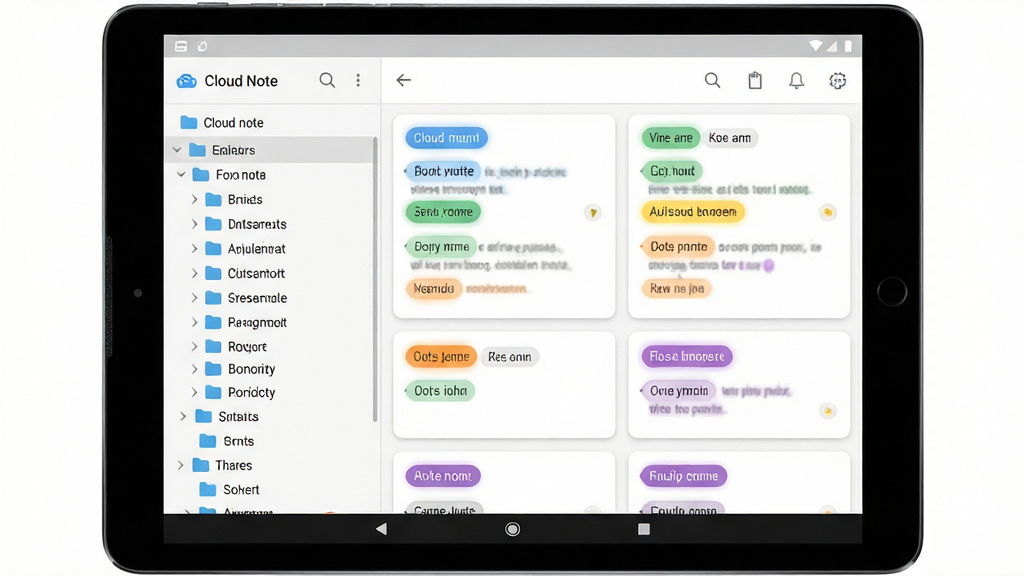Viewport: 1024px width, 576px height.
Task: Tap the Android back navigation button
Action: click(x=381, y=529)
